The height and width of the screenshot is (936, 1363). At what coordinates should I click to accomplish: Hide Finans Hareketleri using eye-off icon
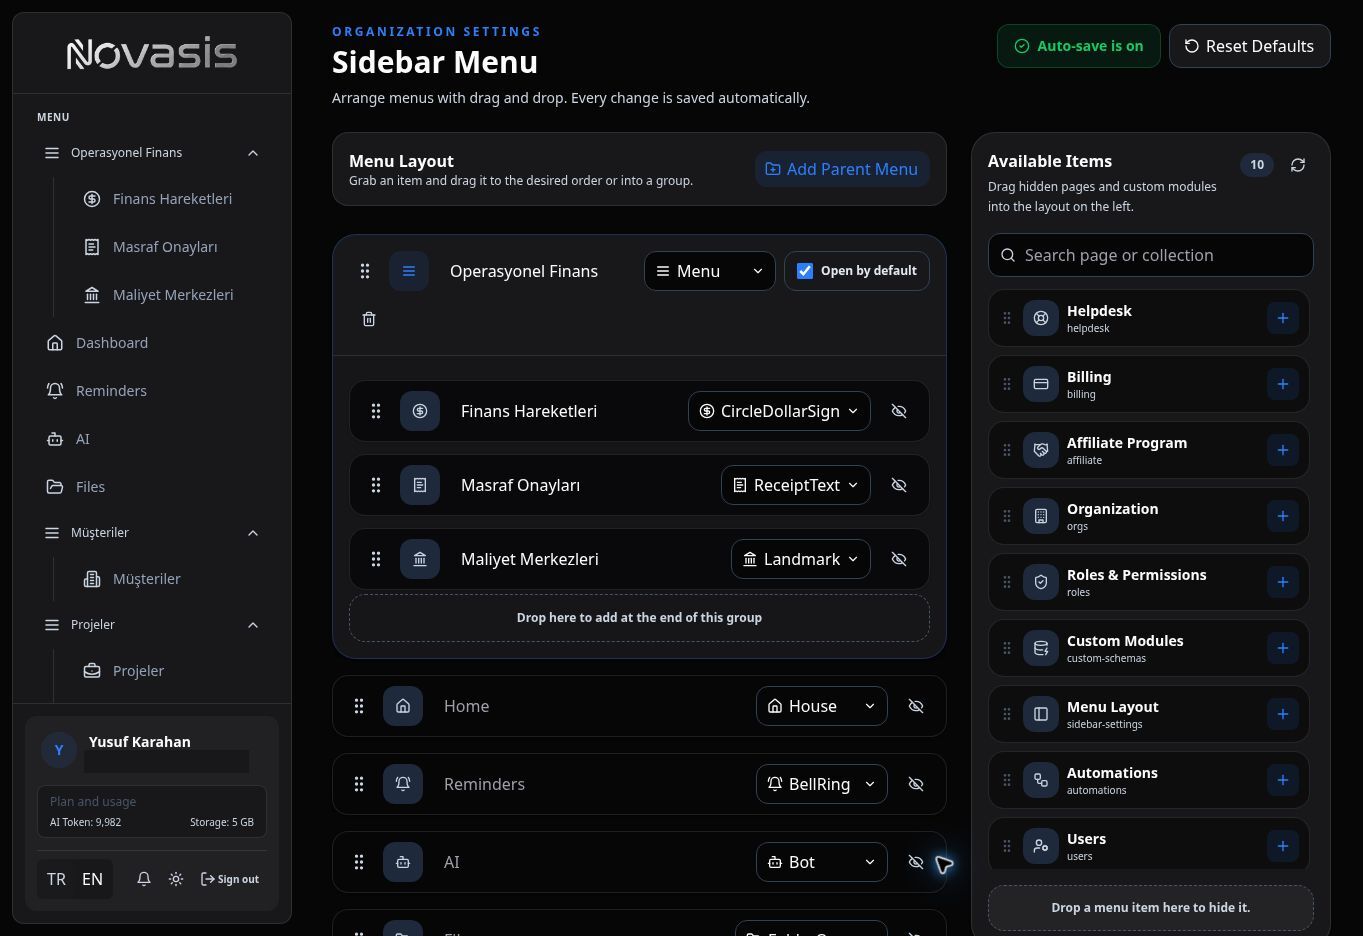[899, 411]
